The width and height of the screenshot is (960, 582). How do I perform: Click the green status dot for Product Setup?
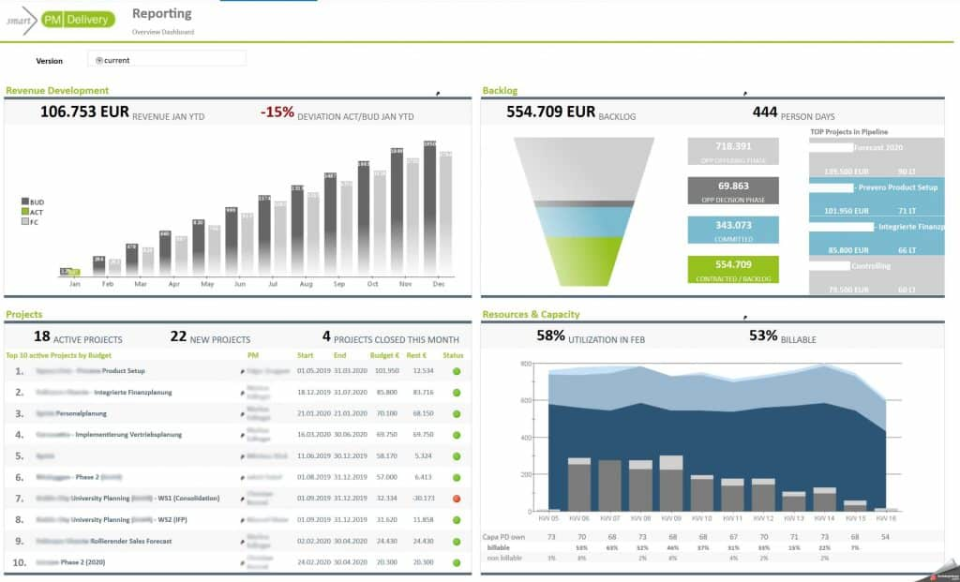pos(457,371)
